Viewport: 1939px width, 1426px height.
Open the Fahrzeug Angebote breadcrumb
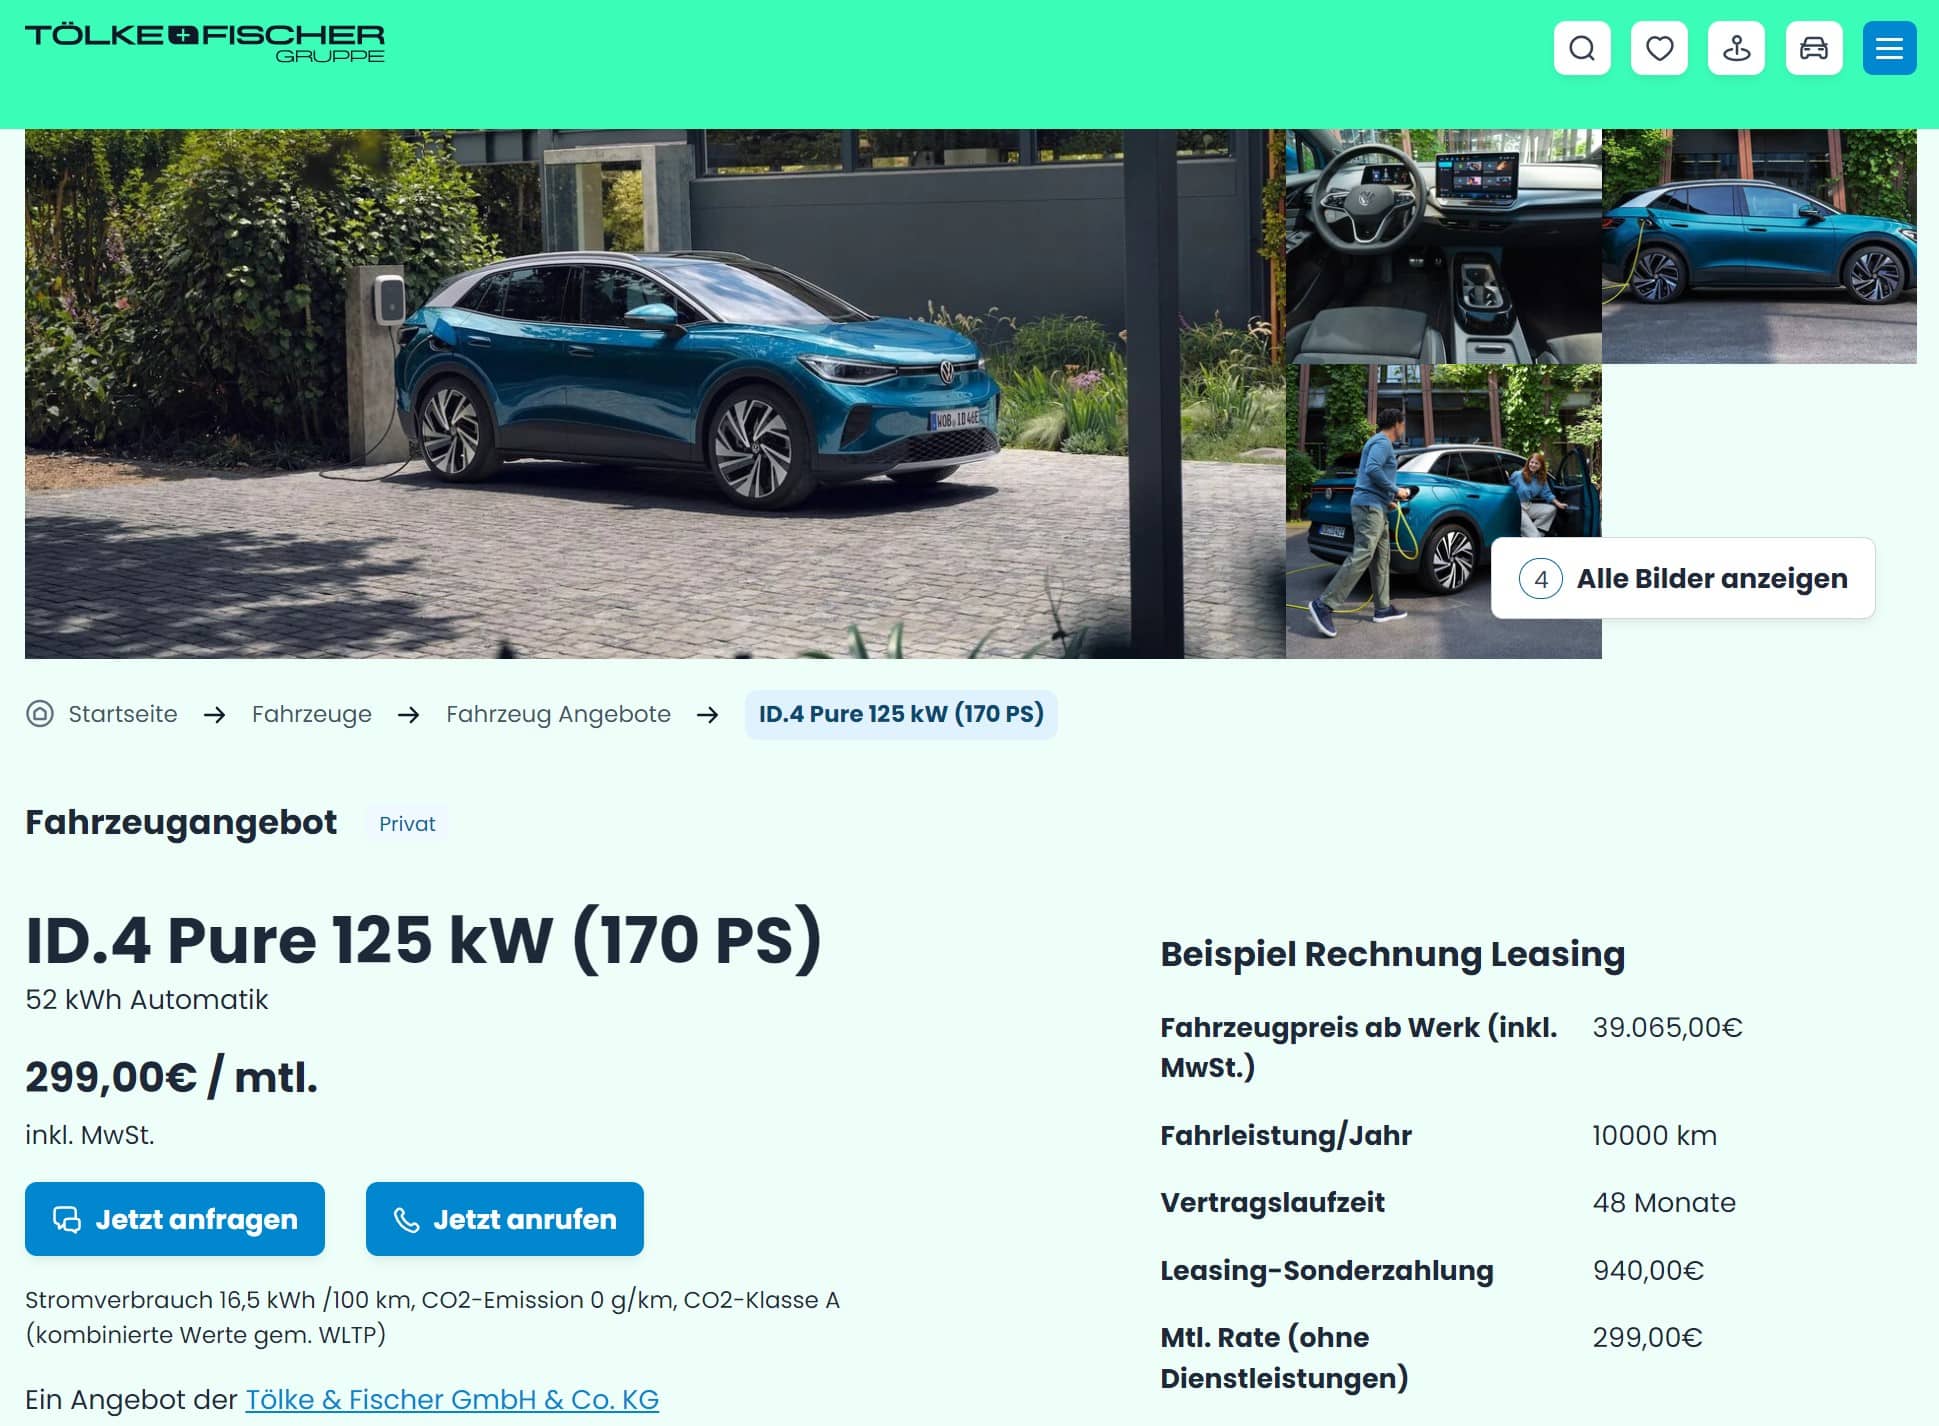(x=558, y=714)
